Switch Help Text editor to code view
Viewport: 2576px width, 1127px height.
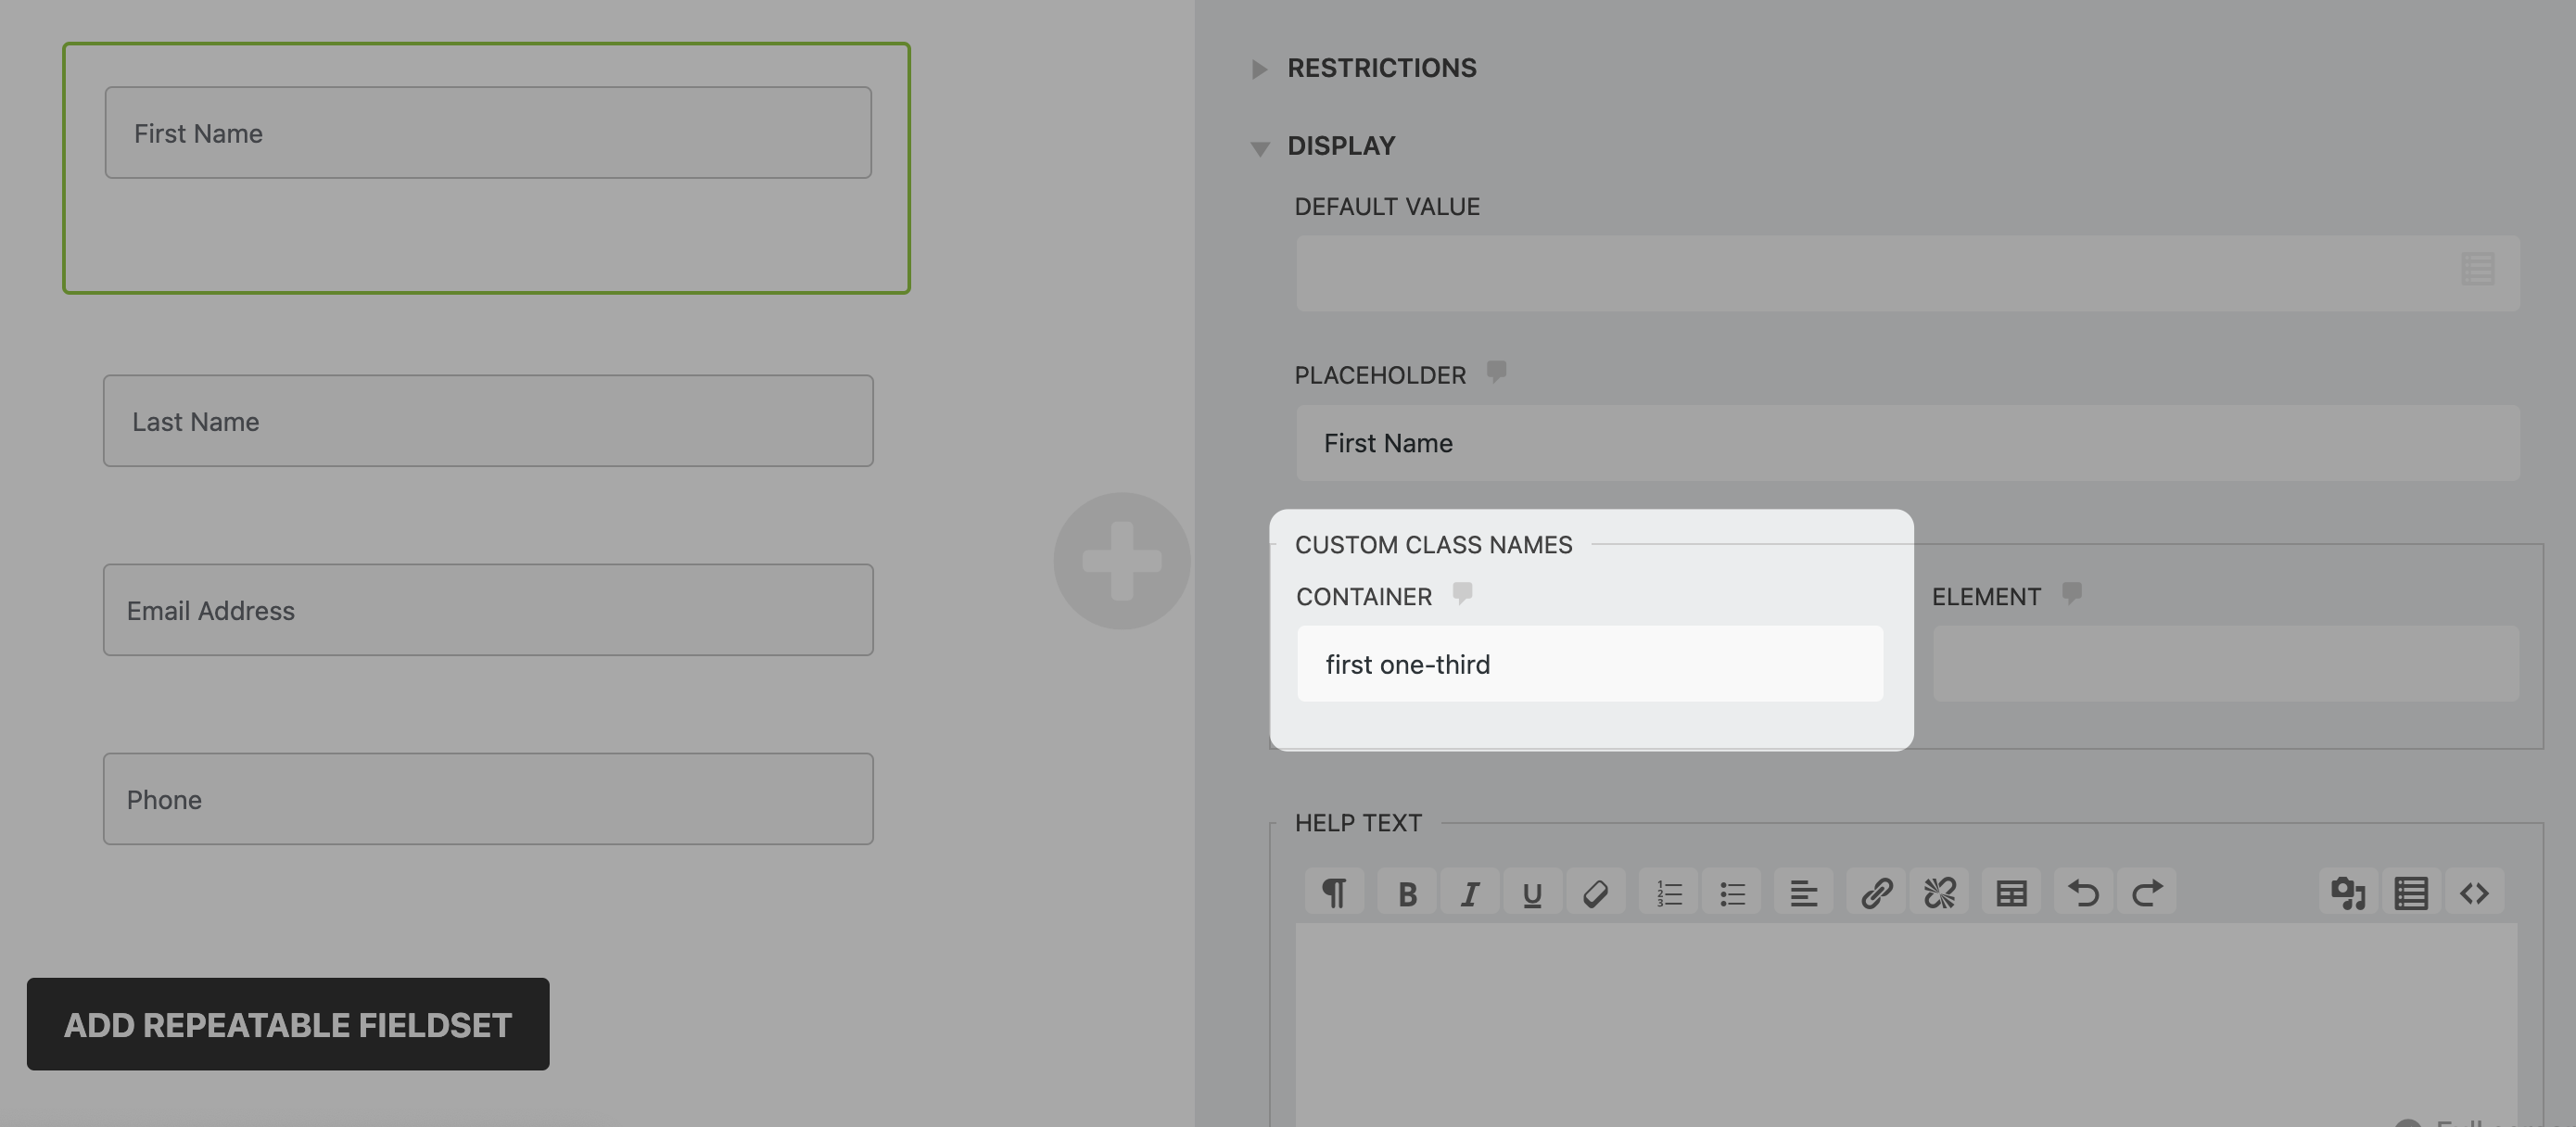click(2474, 892)
